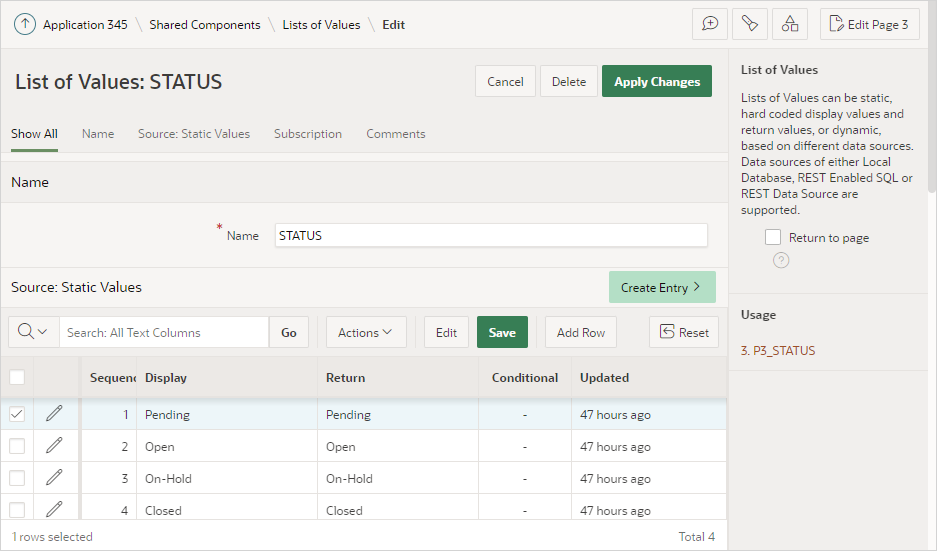Screen dimensions: 937x551
Task: Open the shared components shapes icon
Action: pyautogui.click(x=790, y=24)
